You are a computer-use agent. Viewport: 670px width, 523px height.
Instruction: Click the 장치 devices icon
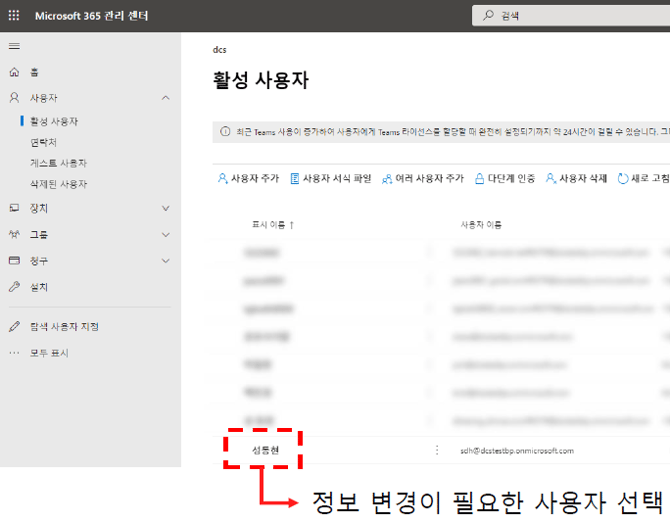14,208
